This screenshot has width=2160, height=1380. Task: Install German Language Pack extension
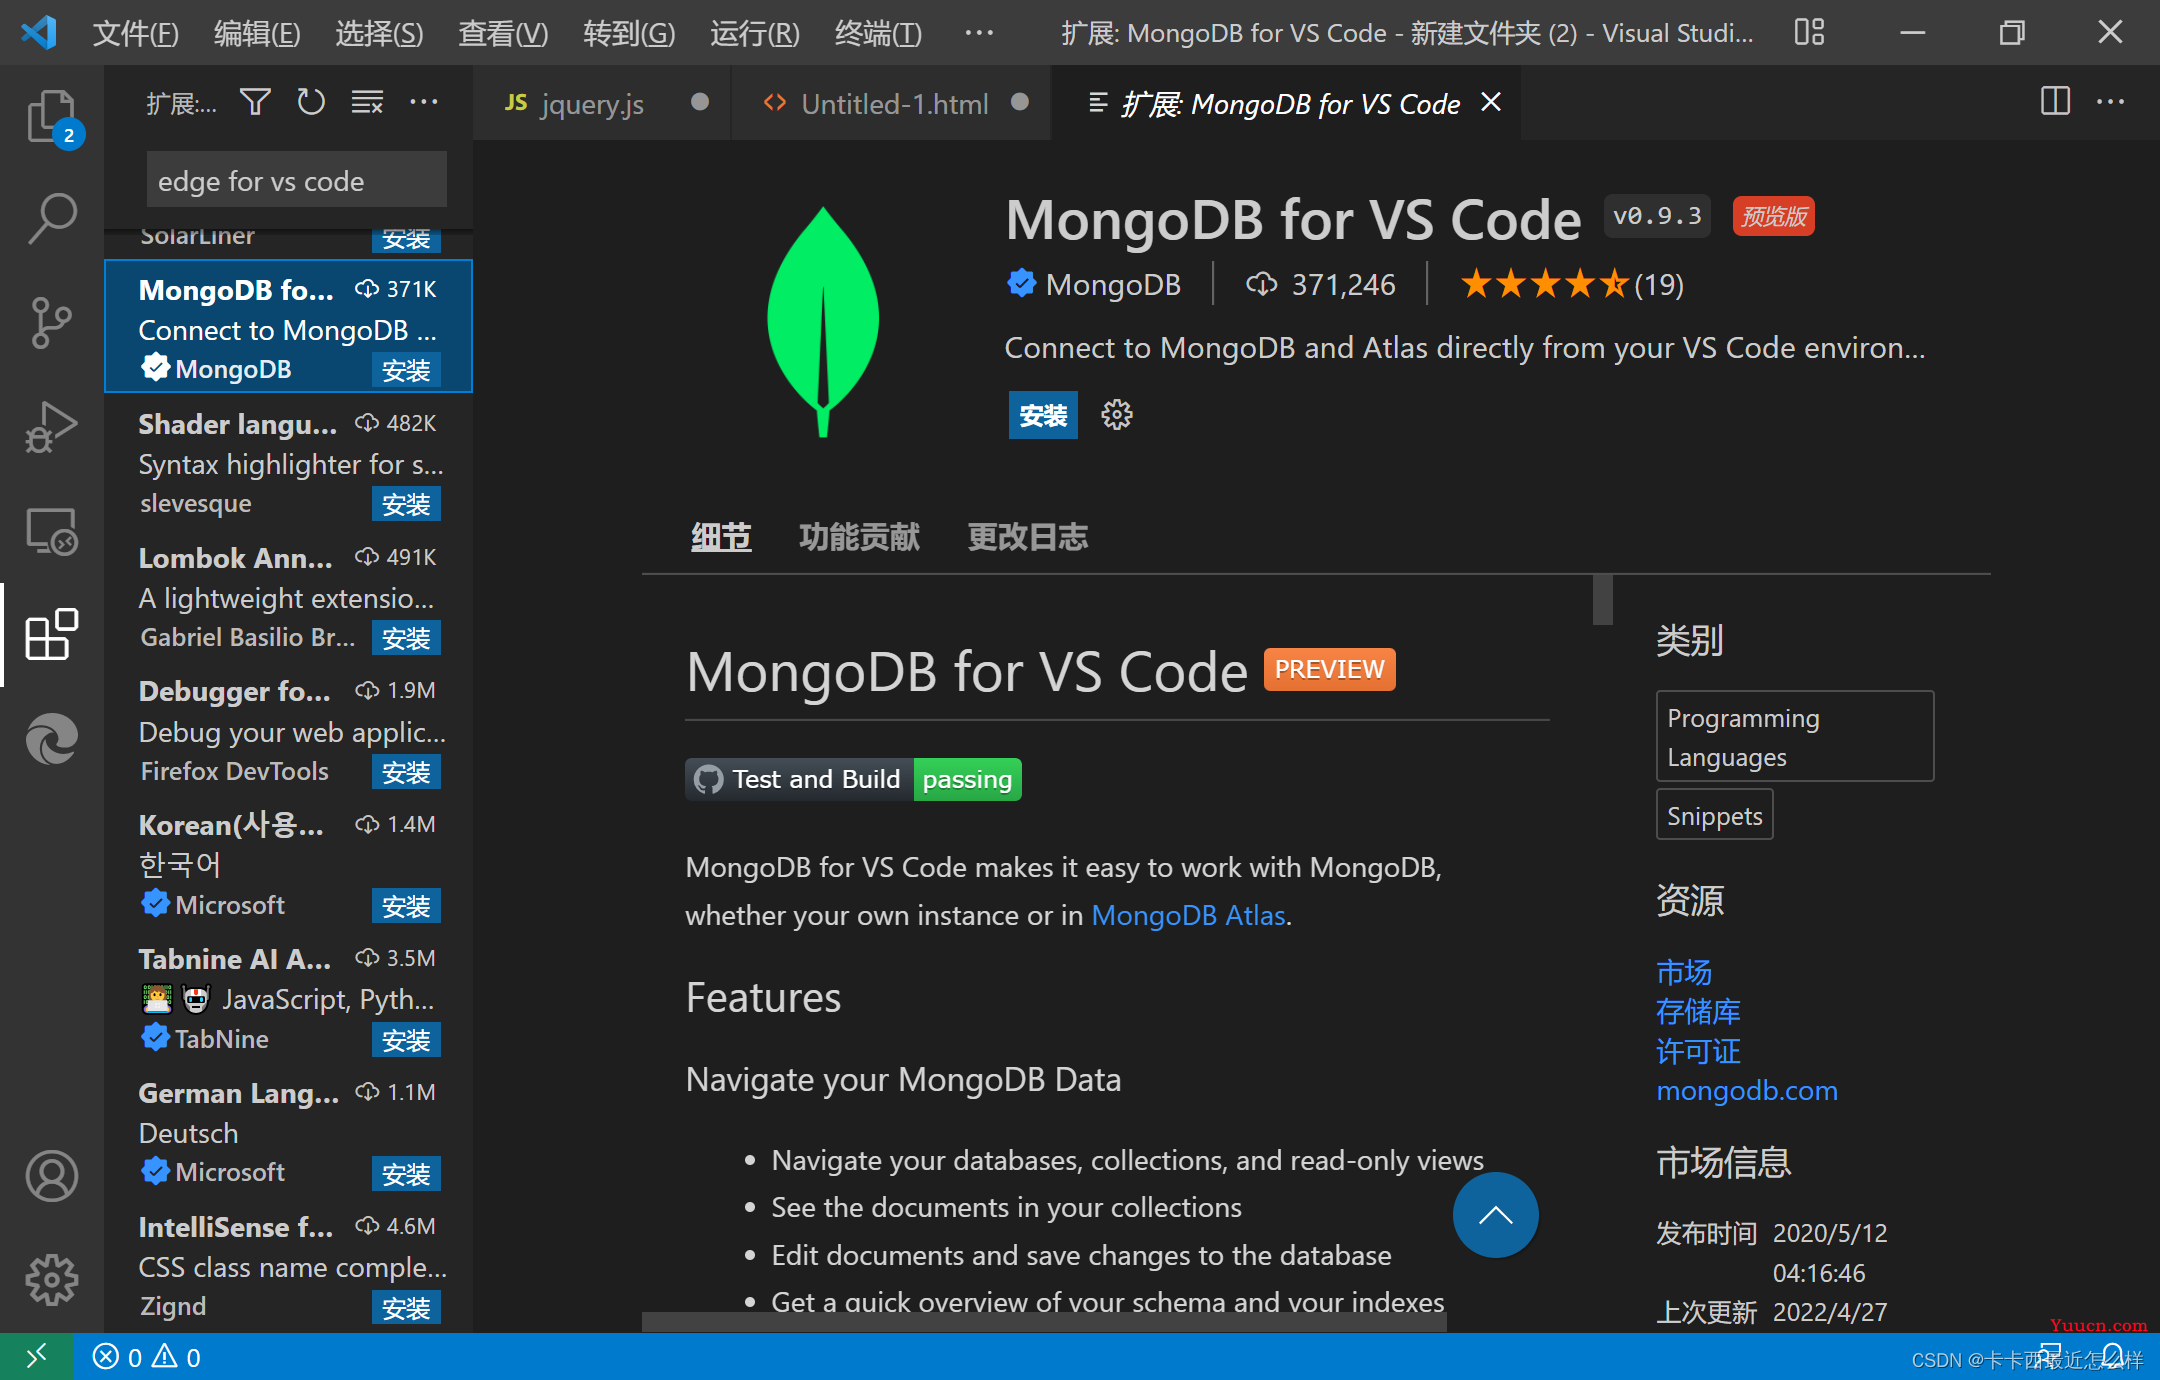tap(406, 1175)
